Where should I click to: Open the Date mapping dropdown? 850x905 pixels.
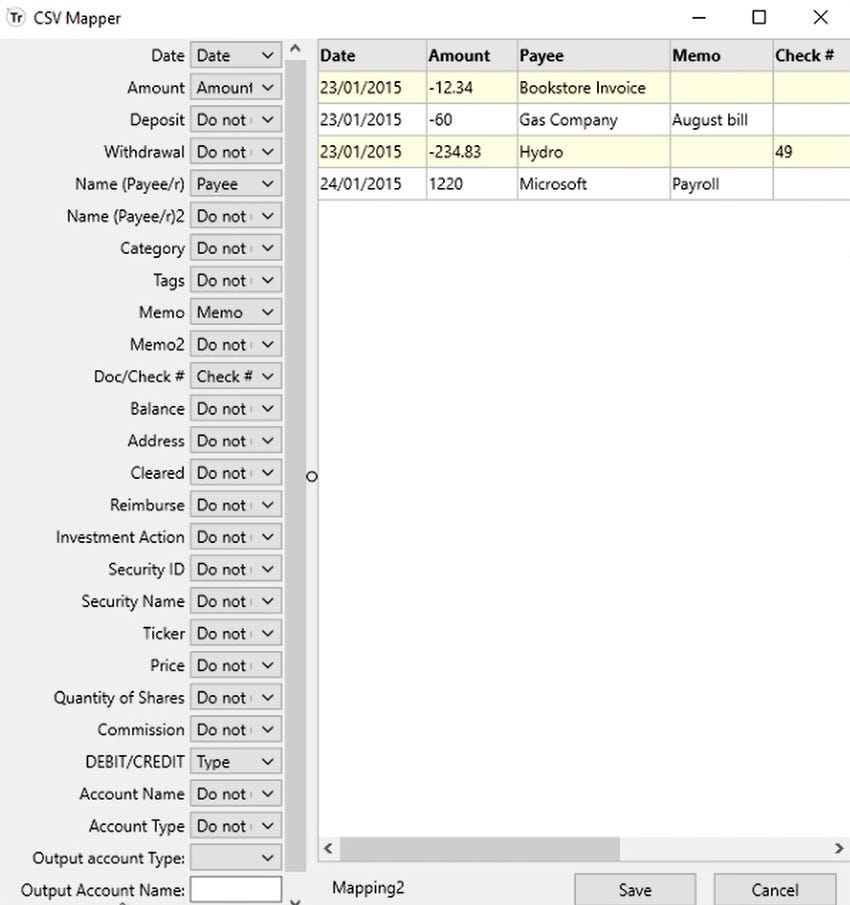click(235, 55)
